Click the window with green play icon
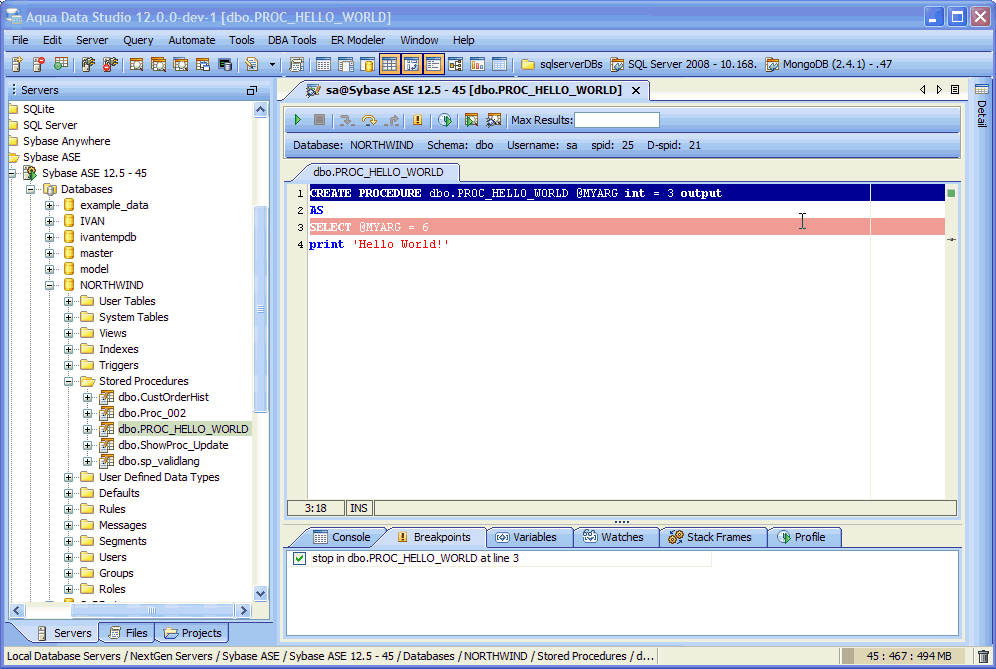 (x=471, y=119)
